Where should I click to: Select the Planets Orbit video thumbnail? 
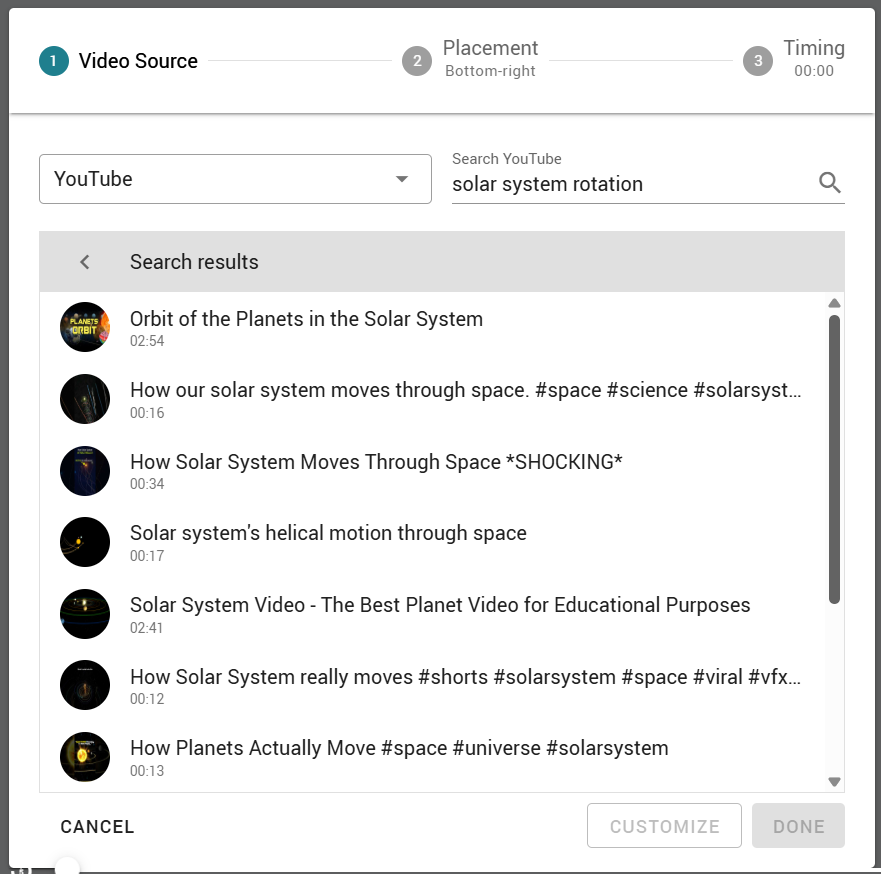click(x=85, y=327)
